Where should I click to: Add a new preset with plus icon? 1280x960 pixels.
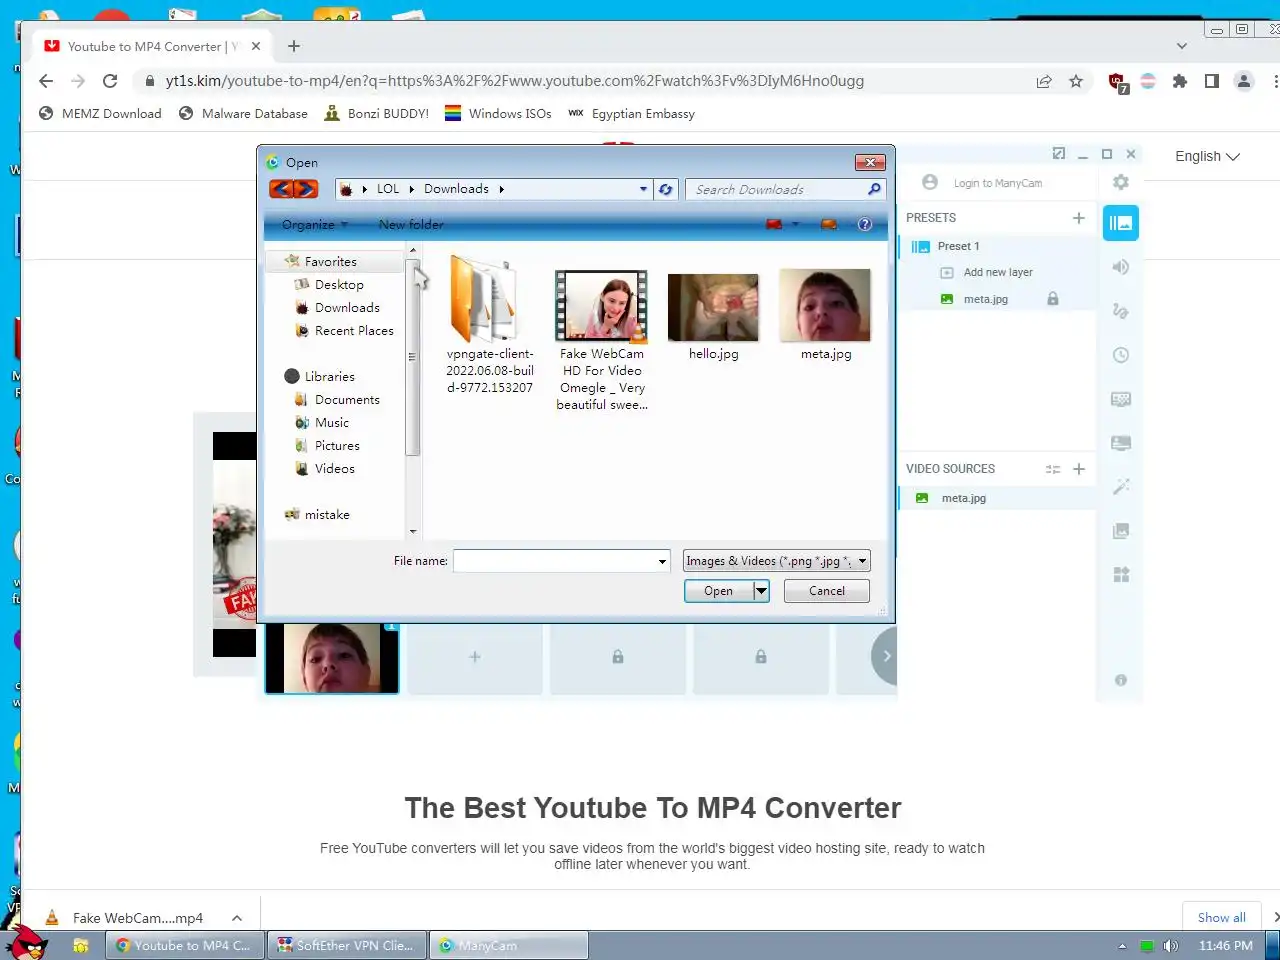1078,217
